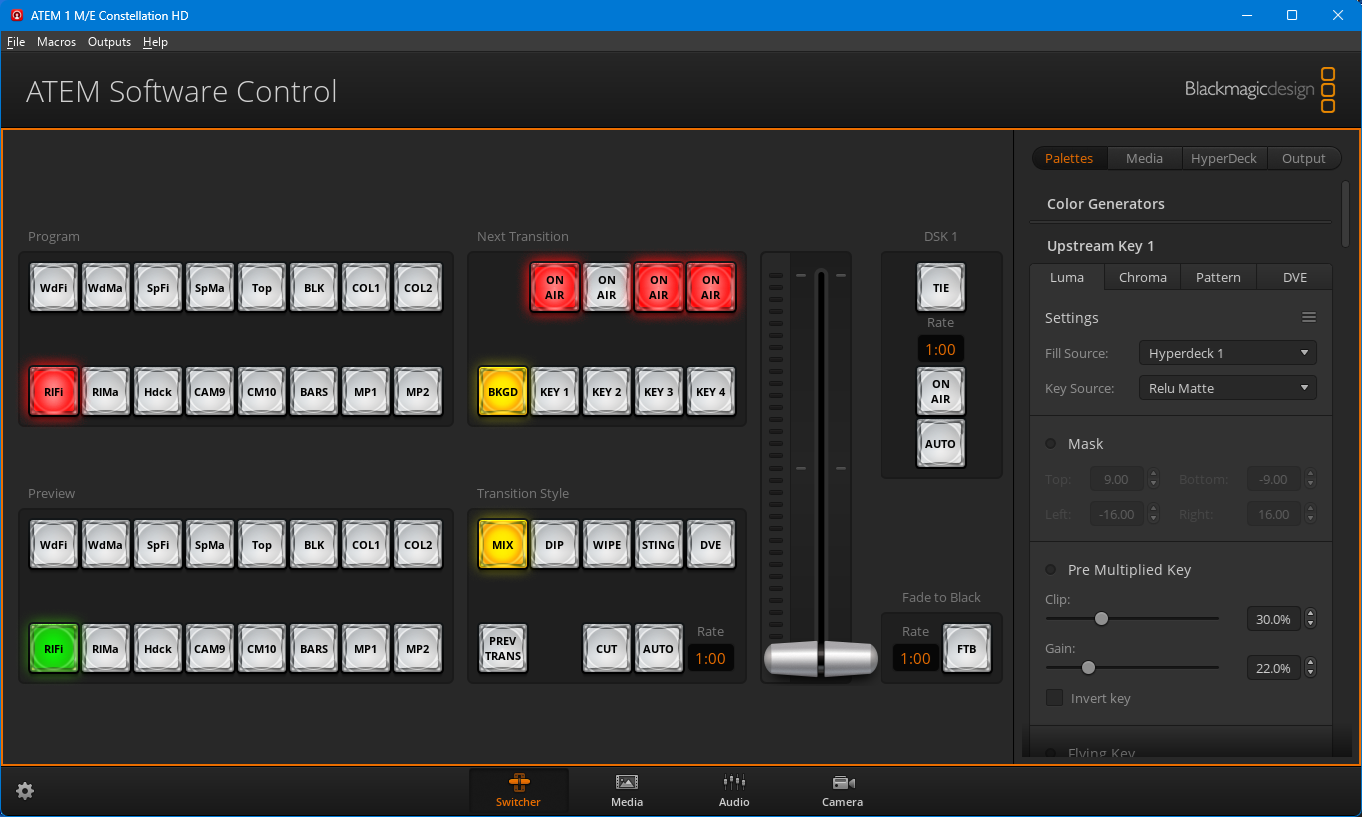1362x817 pixels.
Task: Click the Blackmagicdesign logo
Action: click(x=1260, y=90)
